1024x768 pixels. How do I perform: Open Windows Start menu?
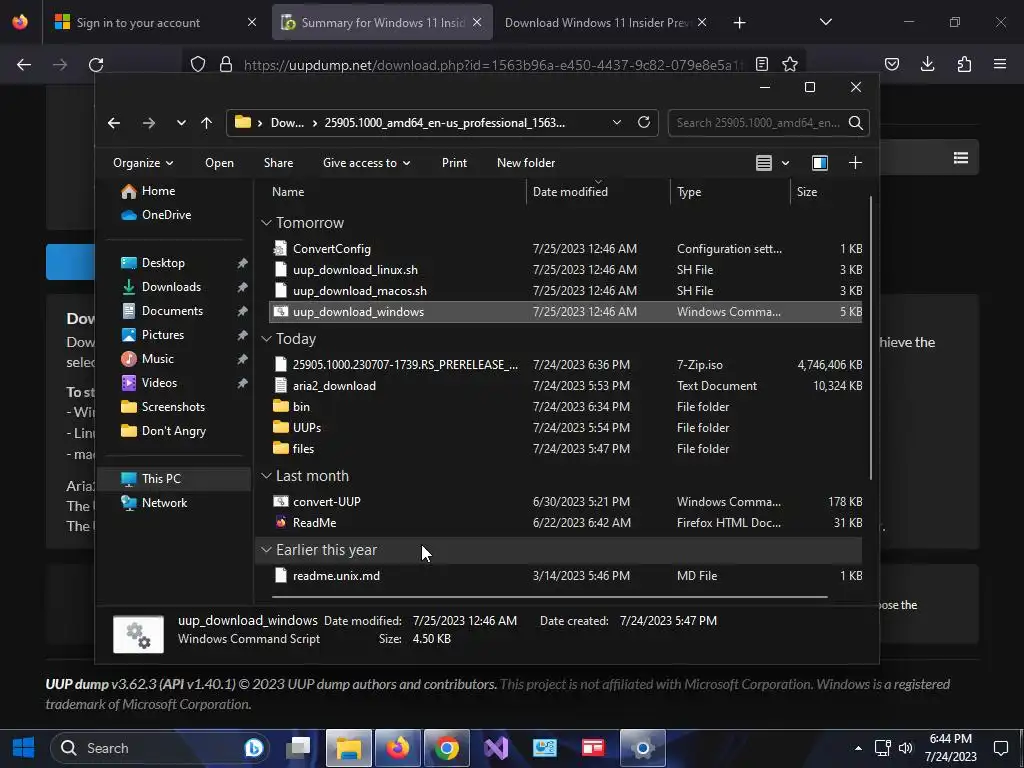[24, 748]
